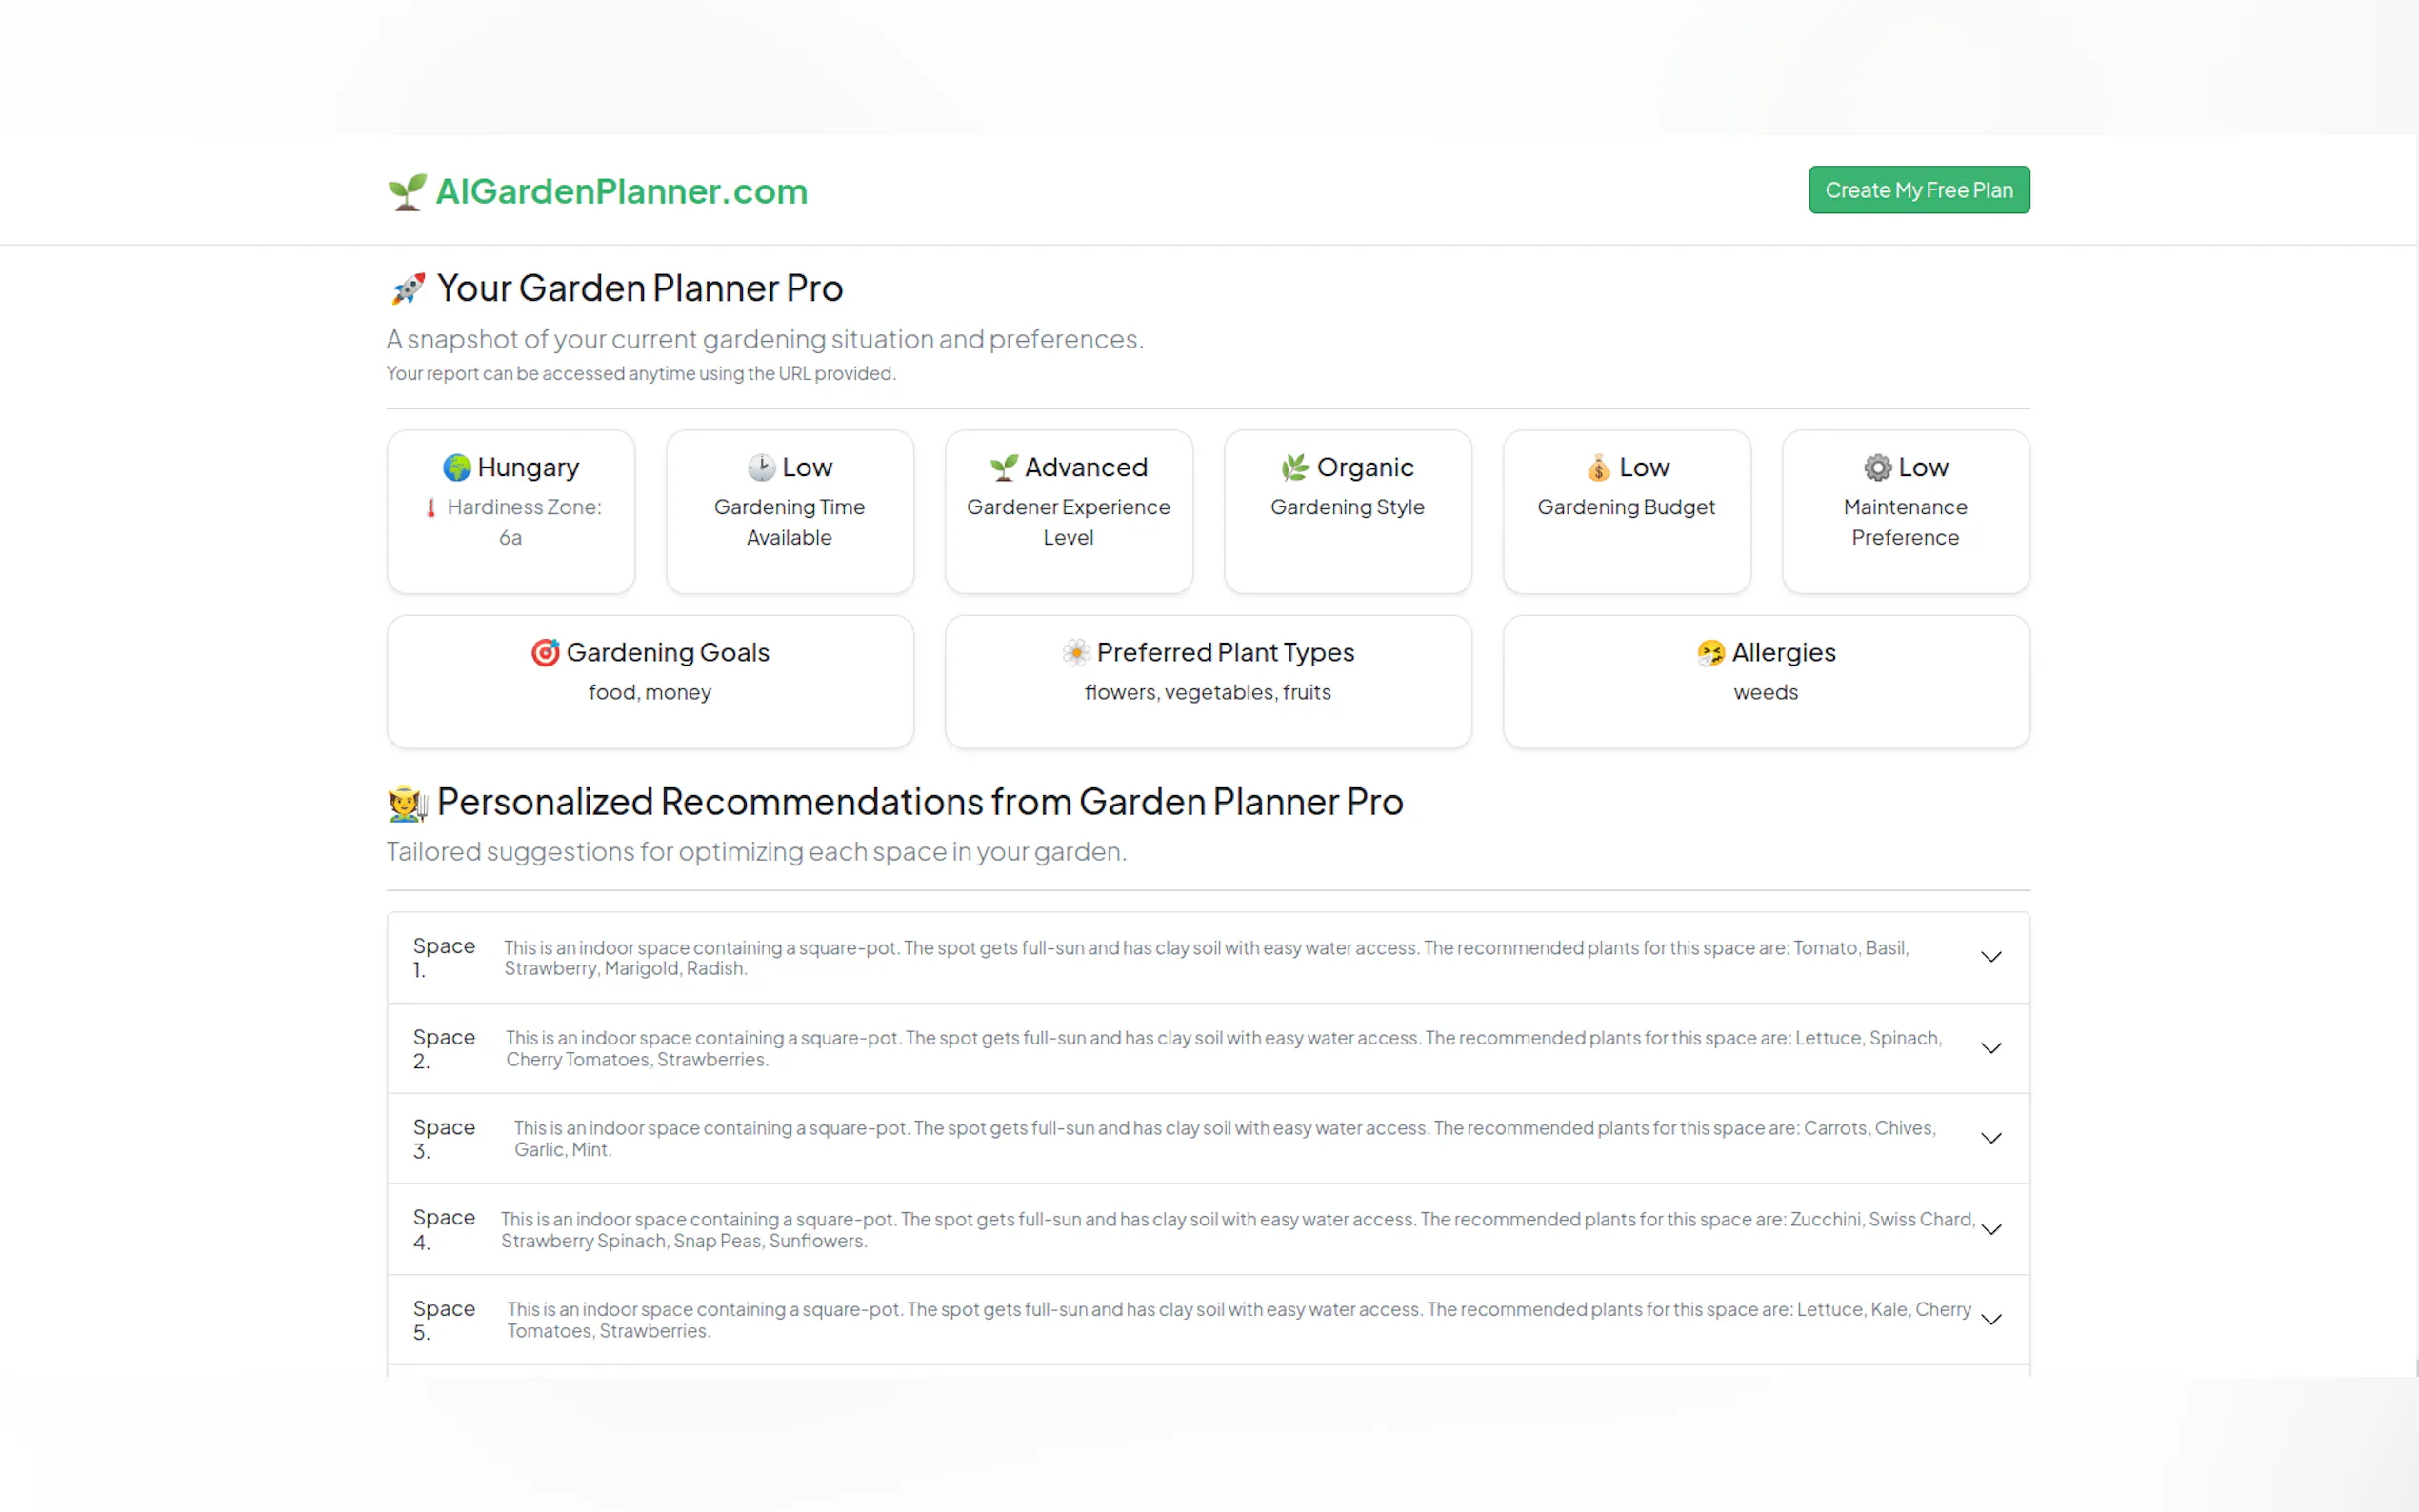Expand Space 5 recommendation row
The width and height of the screenshot is (2419, 1512).
click(1992, 1319)
